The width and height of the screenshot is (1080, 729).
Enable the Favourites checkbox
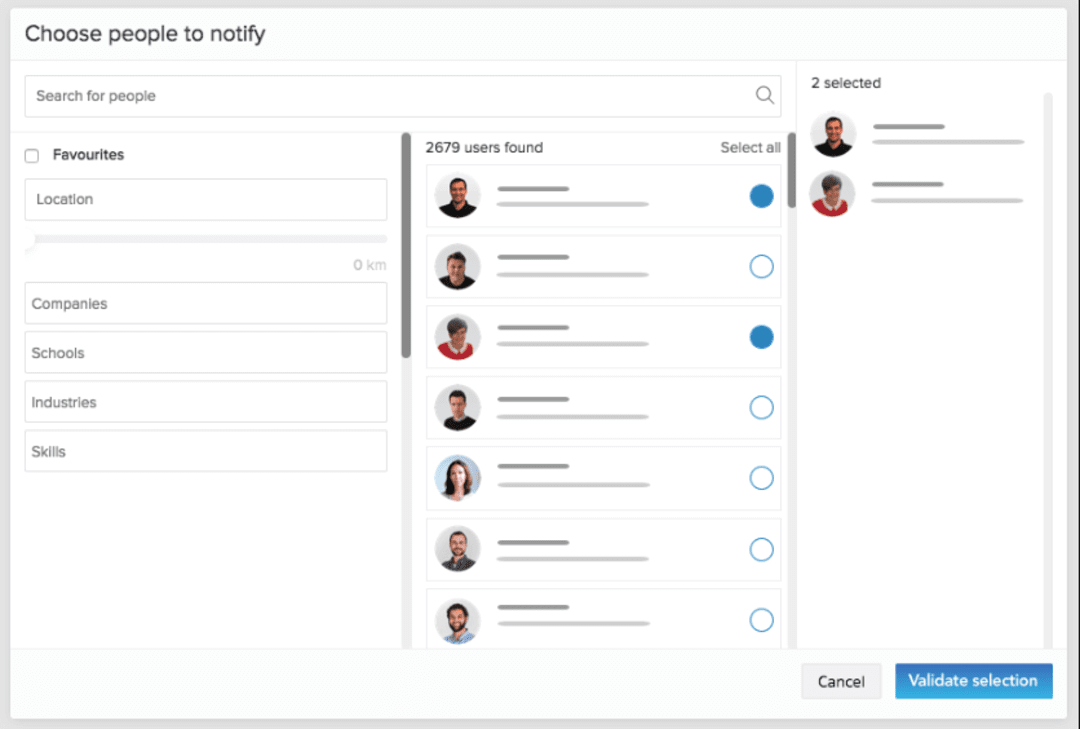pos(31,154)
